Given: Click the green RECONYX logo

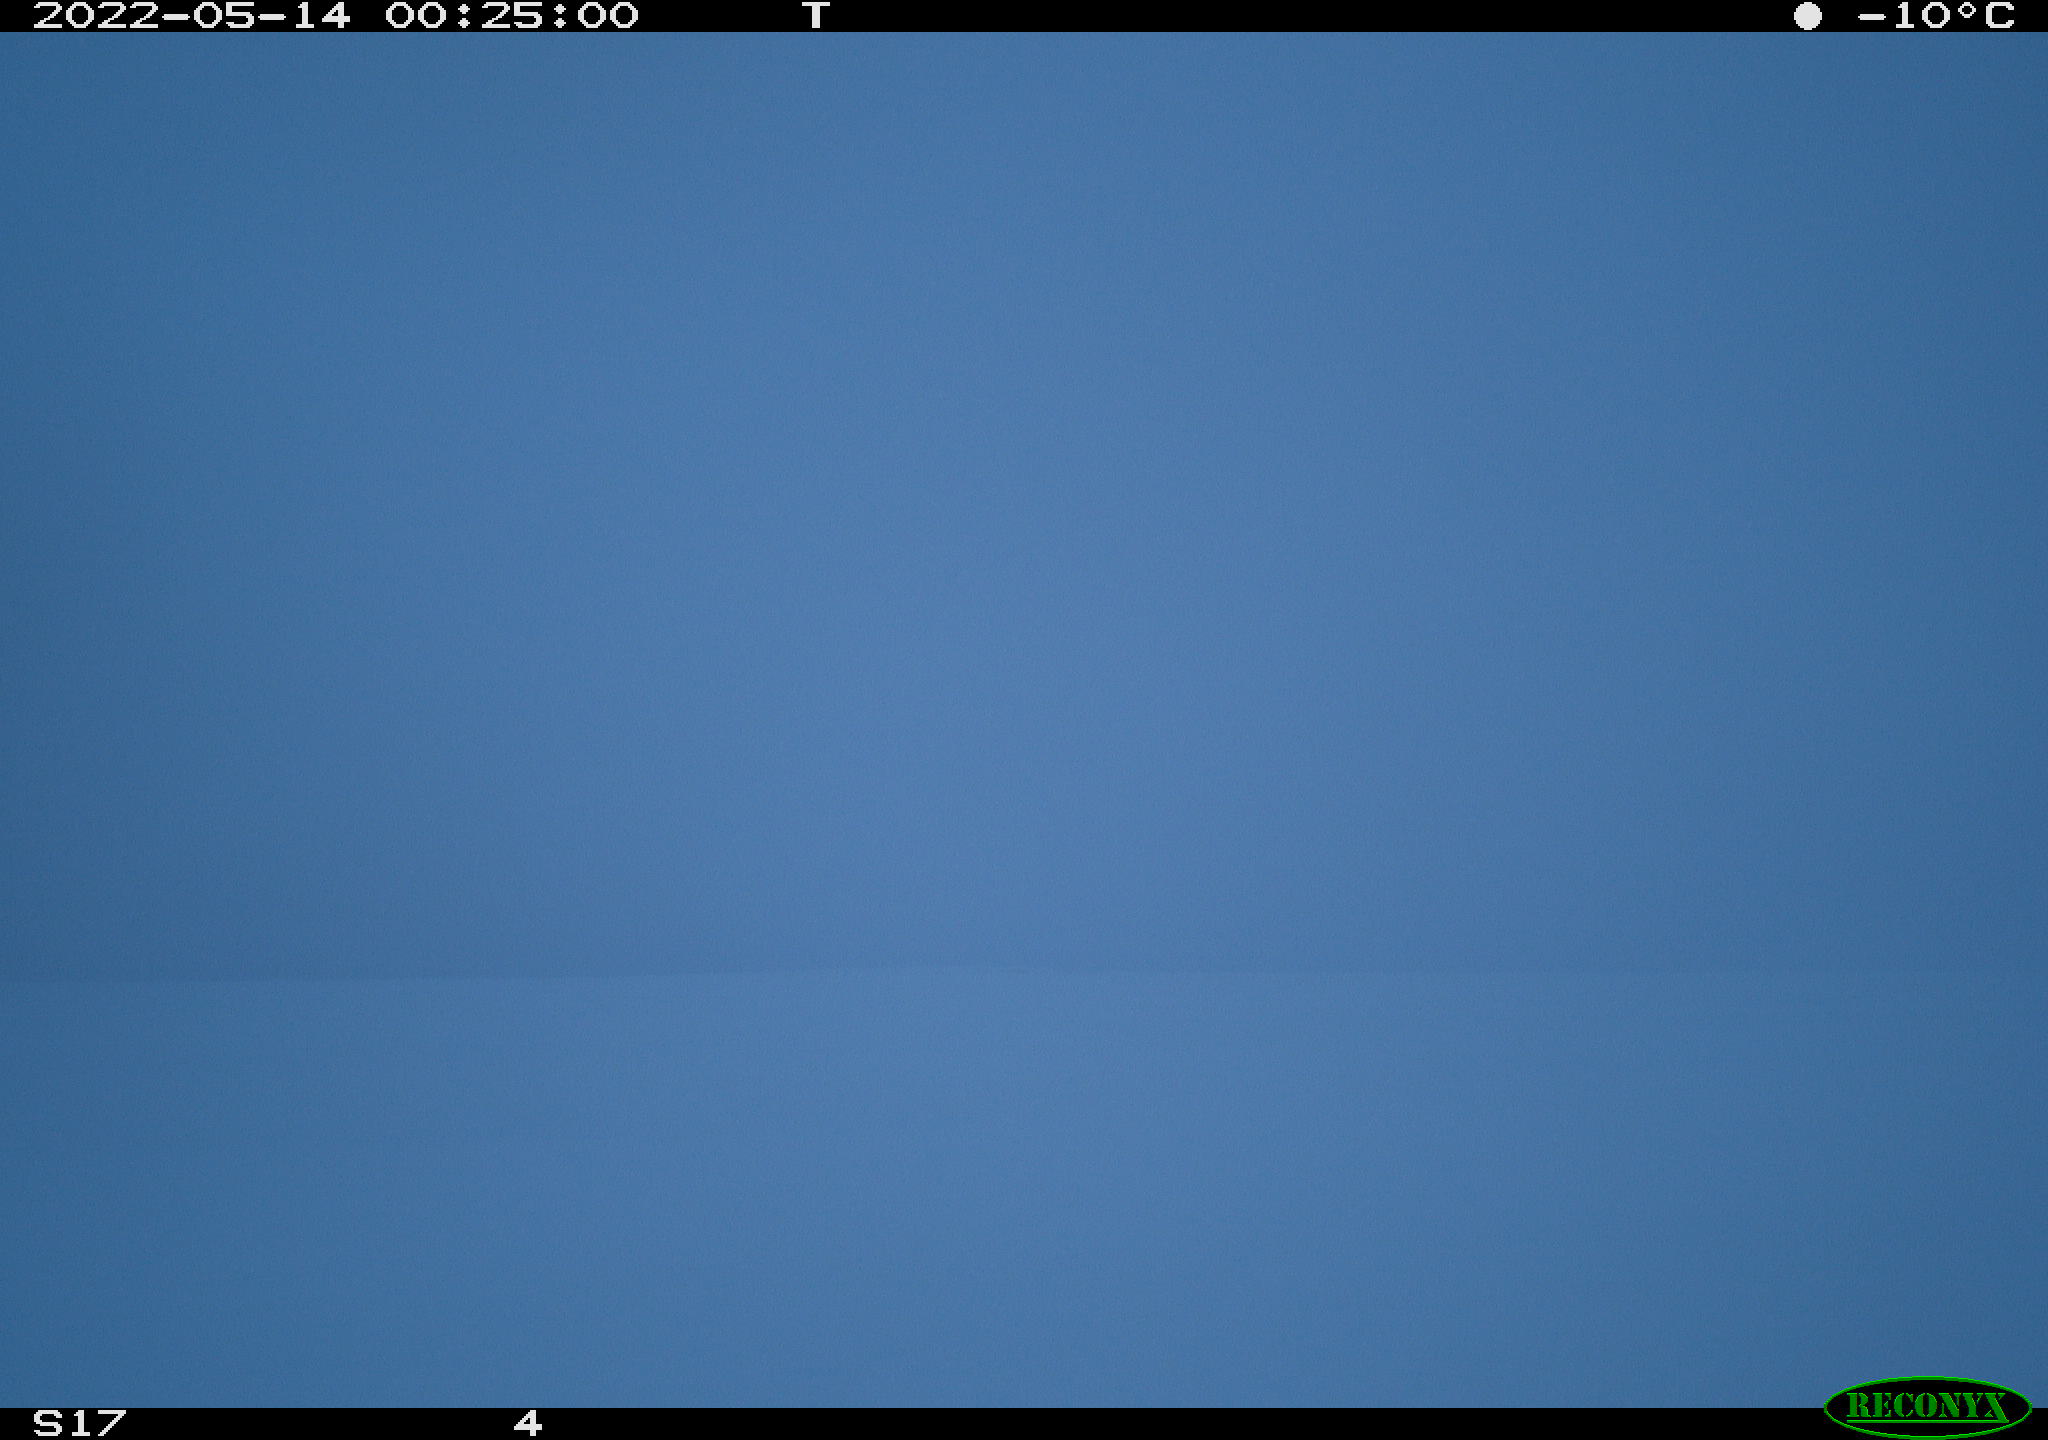Looking at the screenshot, I should pos(1927,1406).
